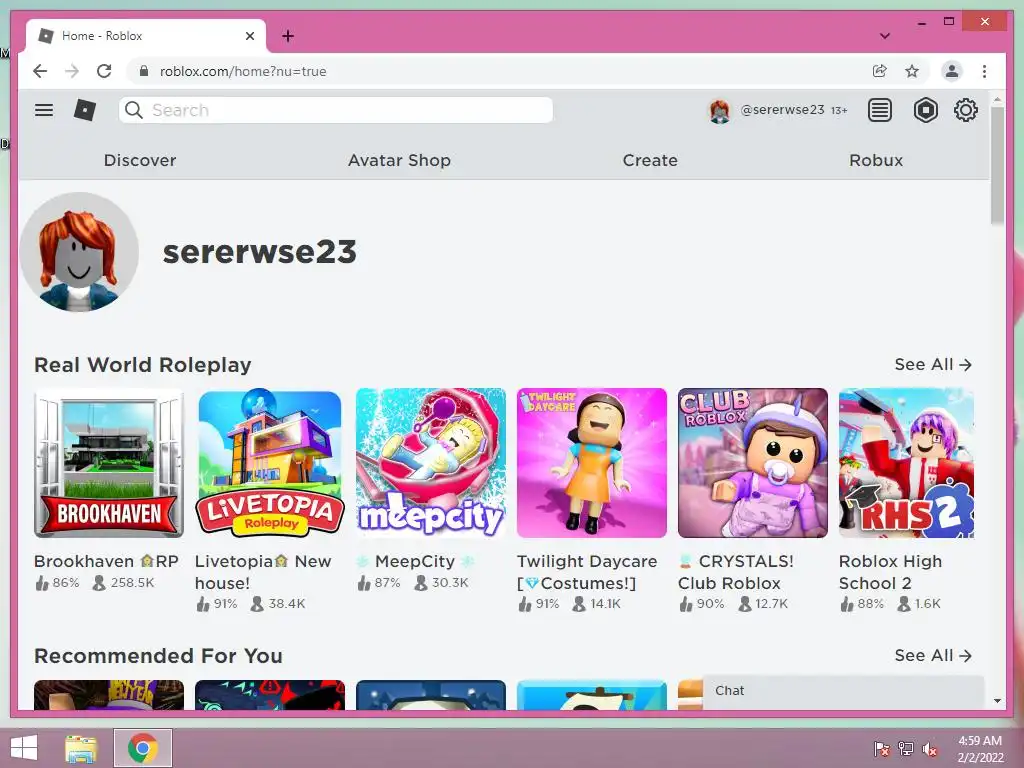Open the MeepCity game thumbnail
The height and width of the screenshot is (768, 1024).
point(431,463)
